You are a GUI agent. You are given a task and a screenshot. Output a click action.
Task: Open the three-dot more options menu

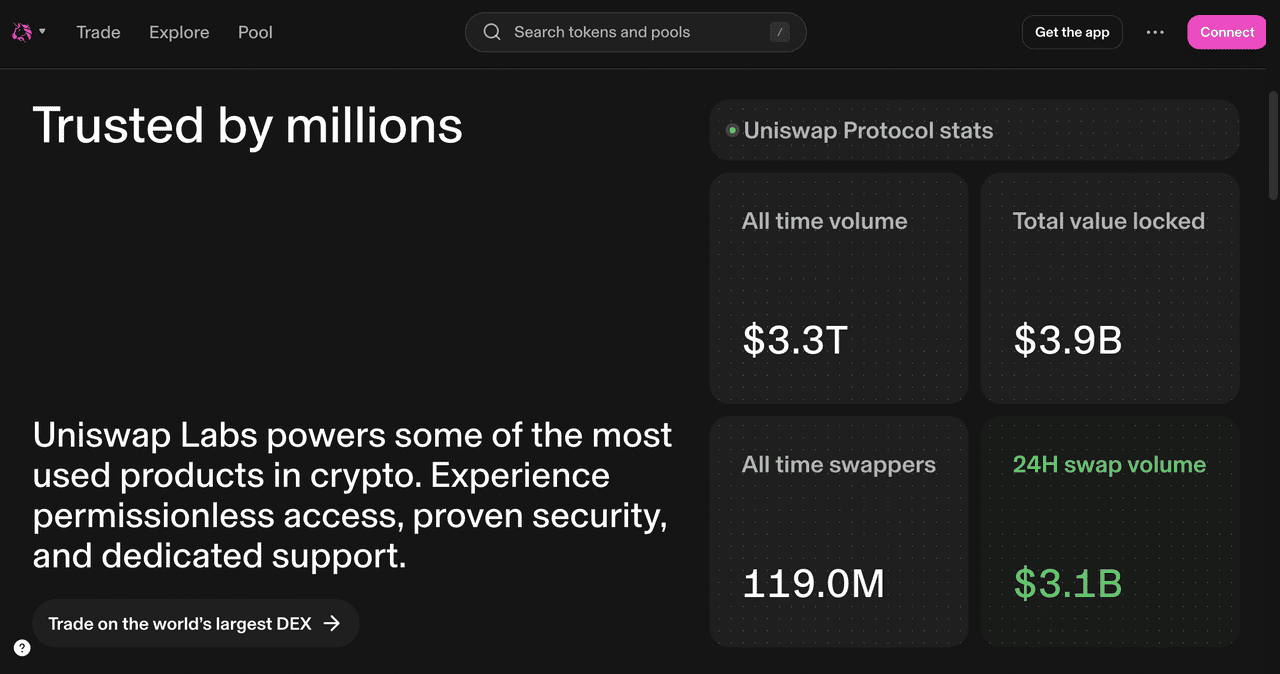[x=1155, y=32]
